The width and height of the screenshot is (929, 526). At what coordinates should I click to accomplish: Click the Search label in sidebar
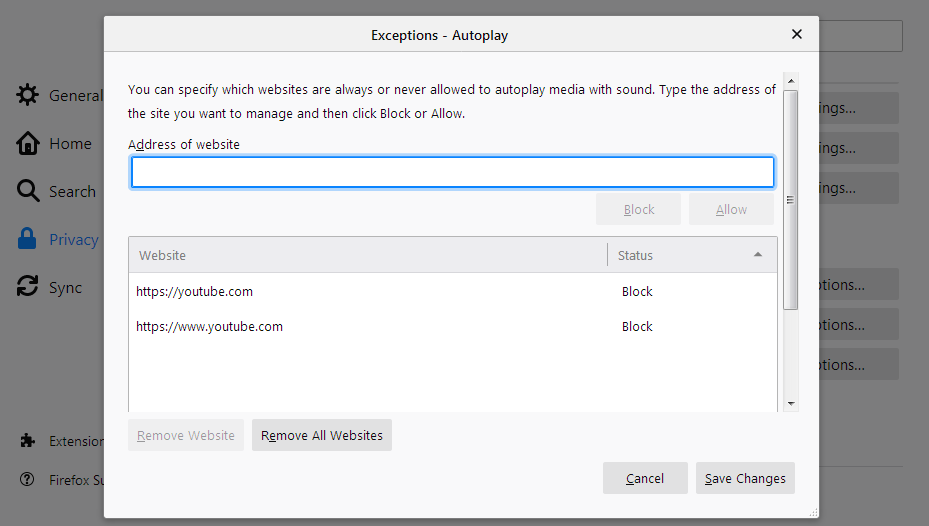click(72, 191)
